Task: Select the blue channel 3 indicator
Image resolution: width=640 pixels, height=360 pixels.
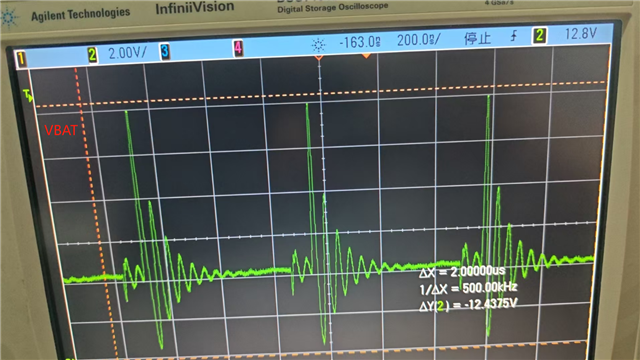Action: (164, 51)
